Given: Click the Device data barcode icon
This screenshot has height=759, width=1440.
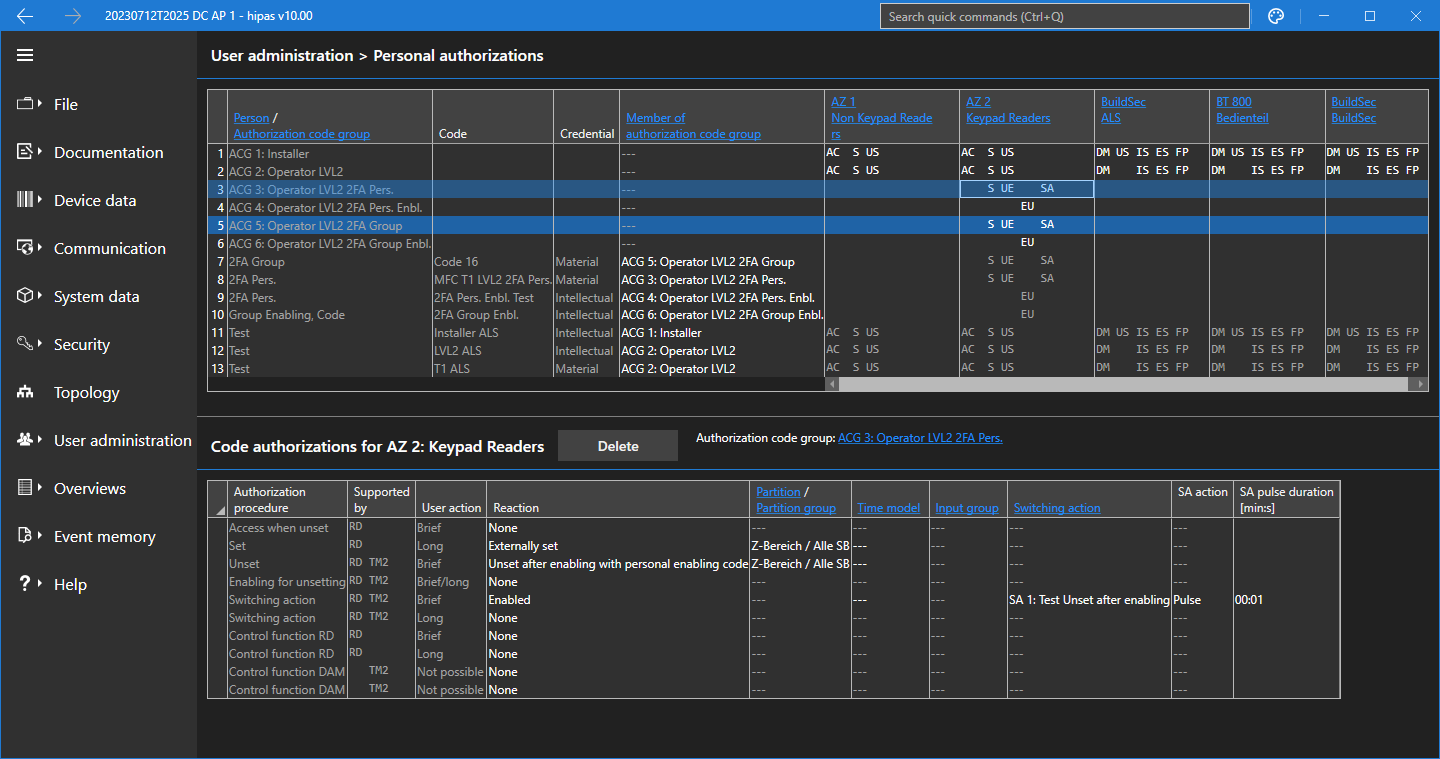Looking at the screenshot, I should pyautogui.click(x=25, y=200).
